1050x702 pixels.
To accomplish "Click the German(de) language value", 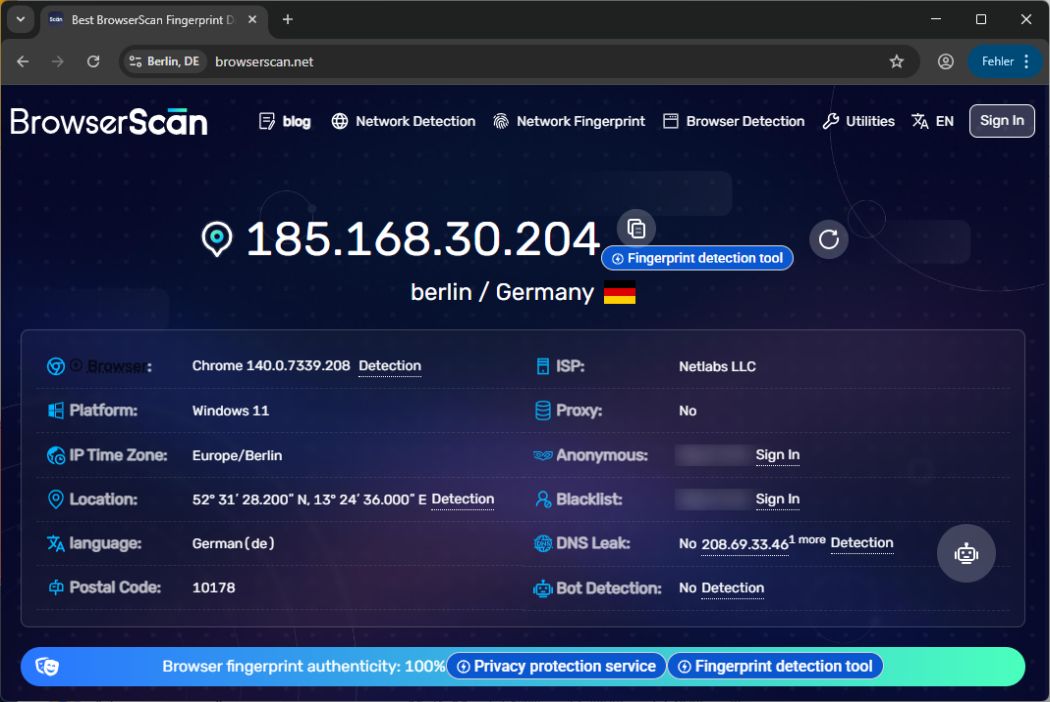I will coord(233,543).
